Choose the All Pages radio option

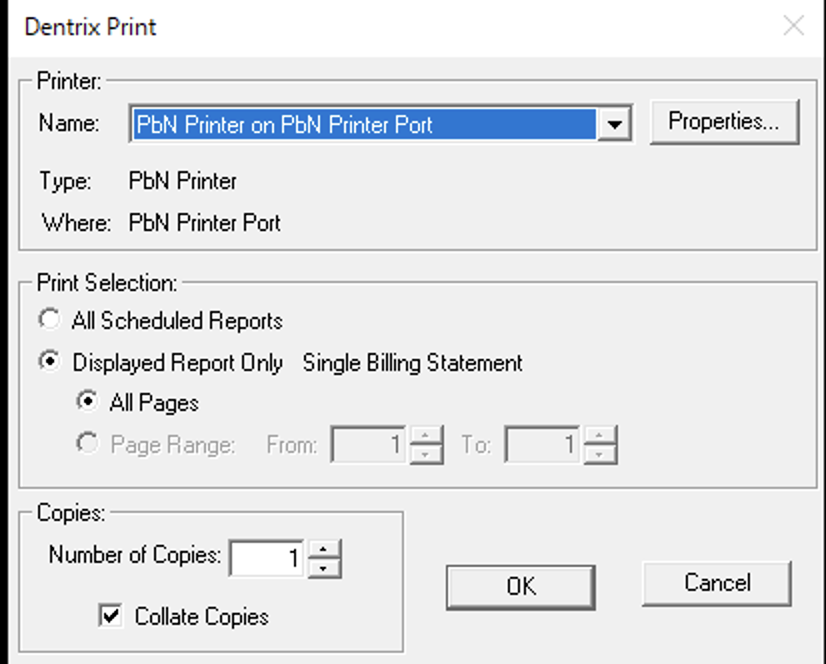(x=87, y=402)
